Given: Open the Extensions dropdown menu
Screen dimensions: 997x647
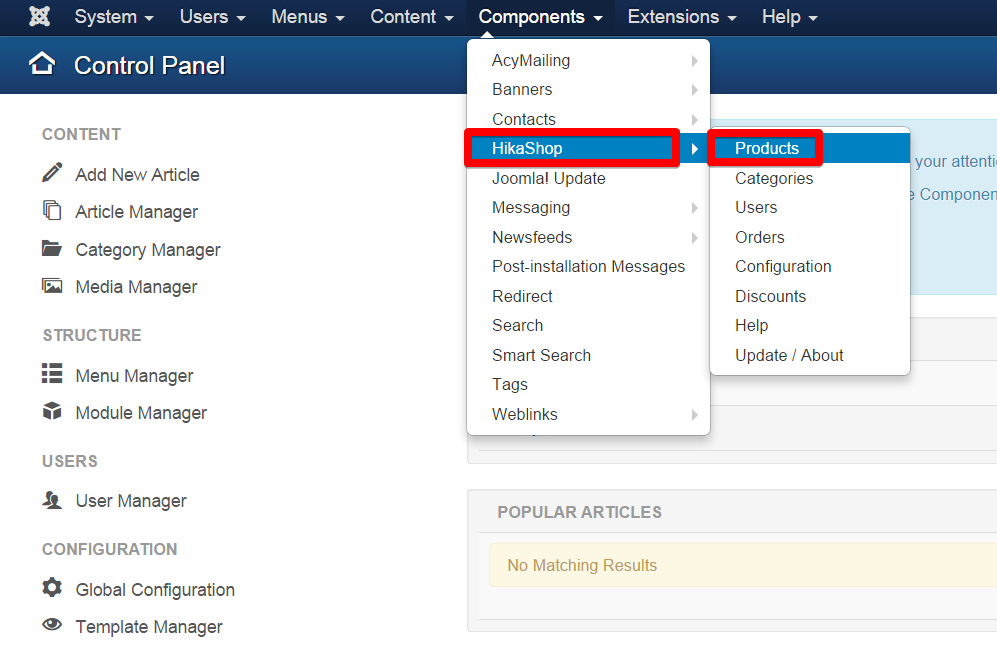Looking at the screenshot, I should point(682,17).
